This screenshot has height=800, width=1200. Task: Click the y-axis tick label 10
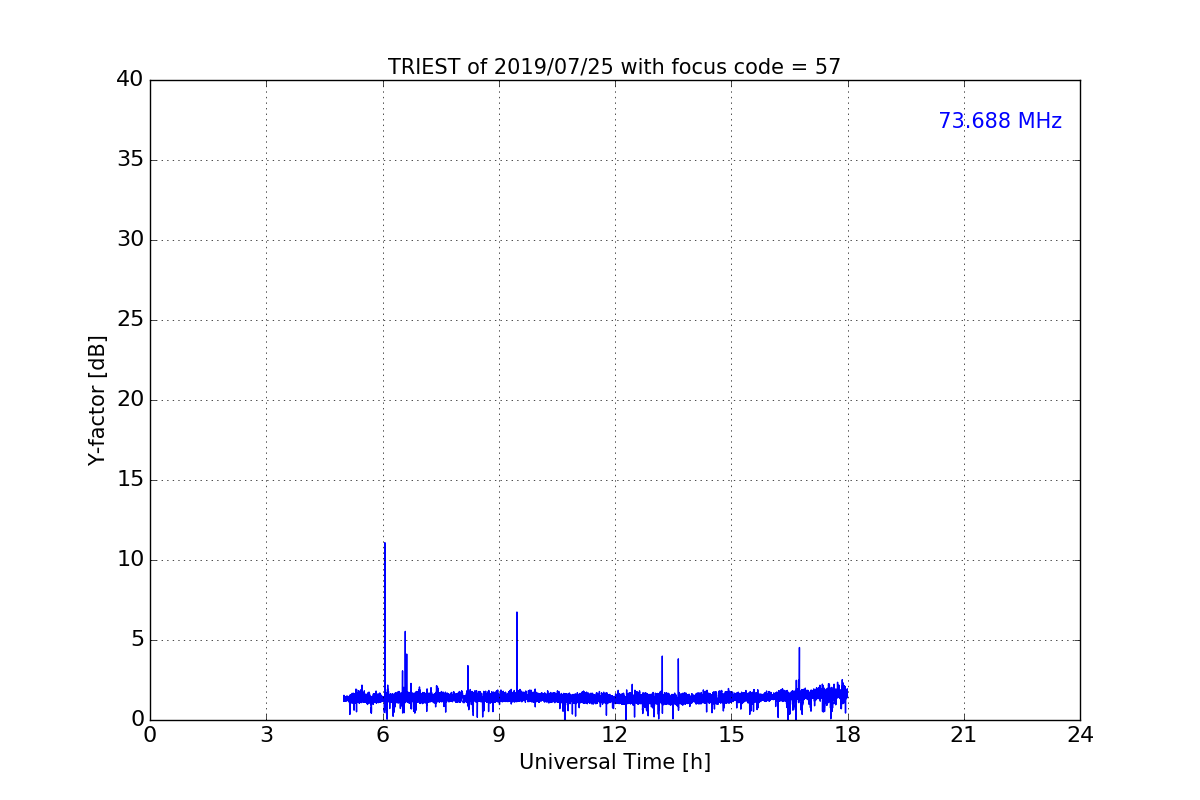(130, 560)
